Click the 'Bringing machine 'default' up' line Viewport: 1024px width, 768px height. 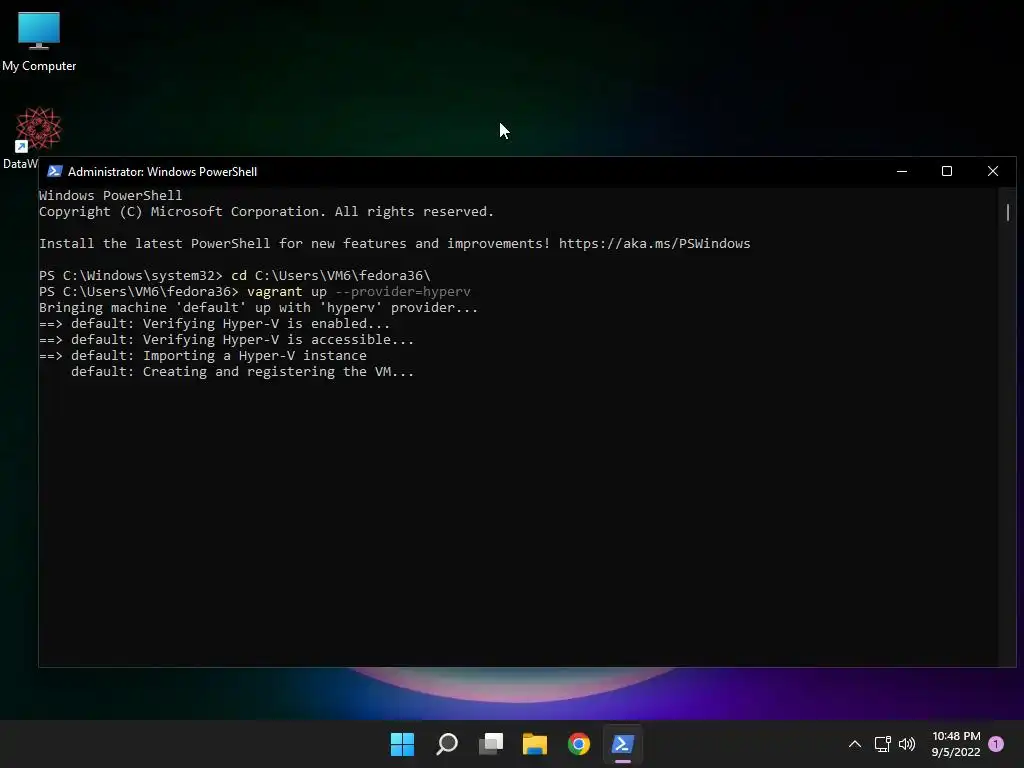click(x=258, y=308)
